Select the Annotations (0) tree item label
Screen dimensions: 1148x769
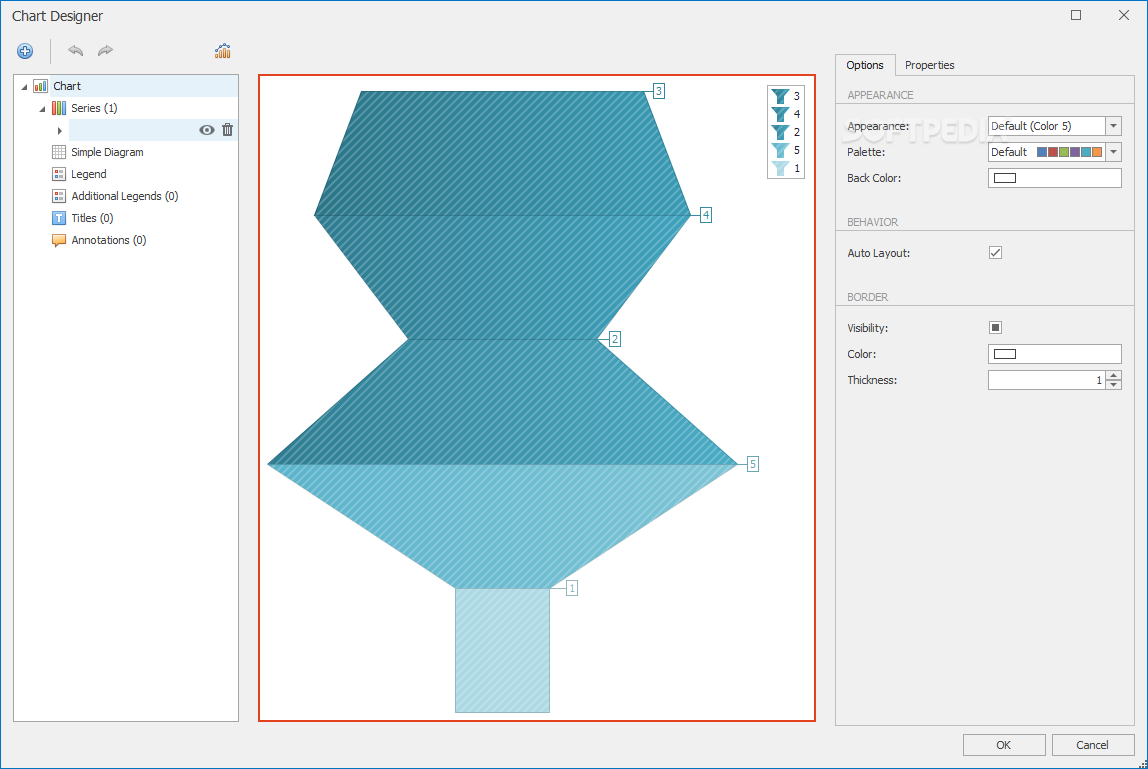[x=108, y=240]
